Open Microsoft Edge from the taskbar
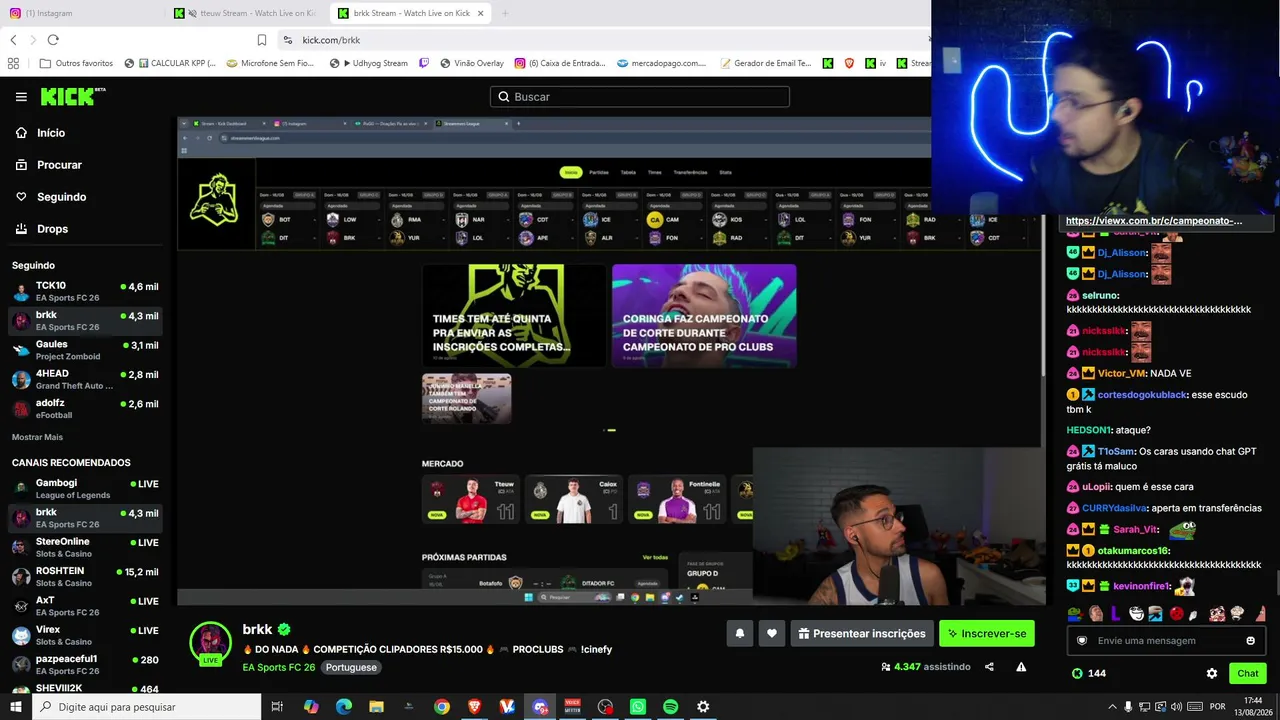The height and width of the screenshot is (720, 1280). 344,707
